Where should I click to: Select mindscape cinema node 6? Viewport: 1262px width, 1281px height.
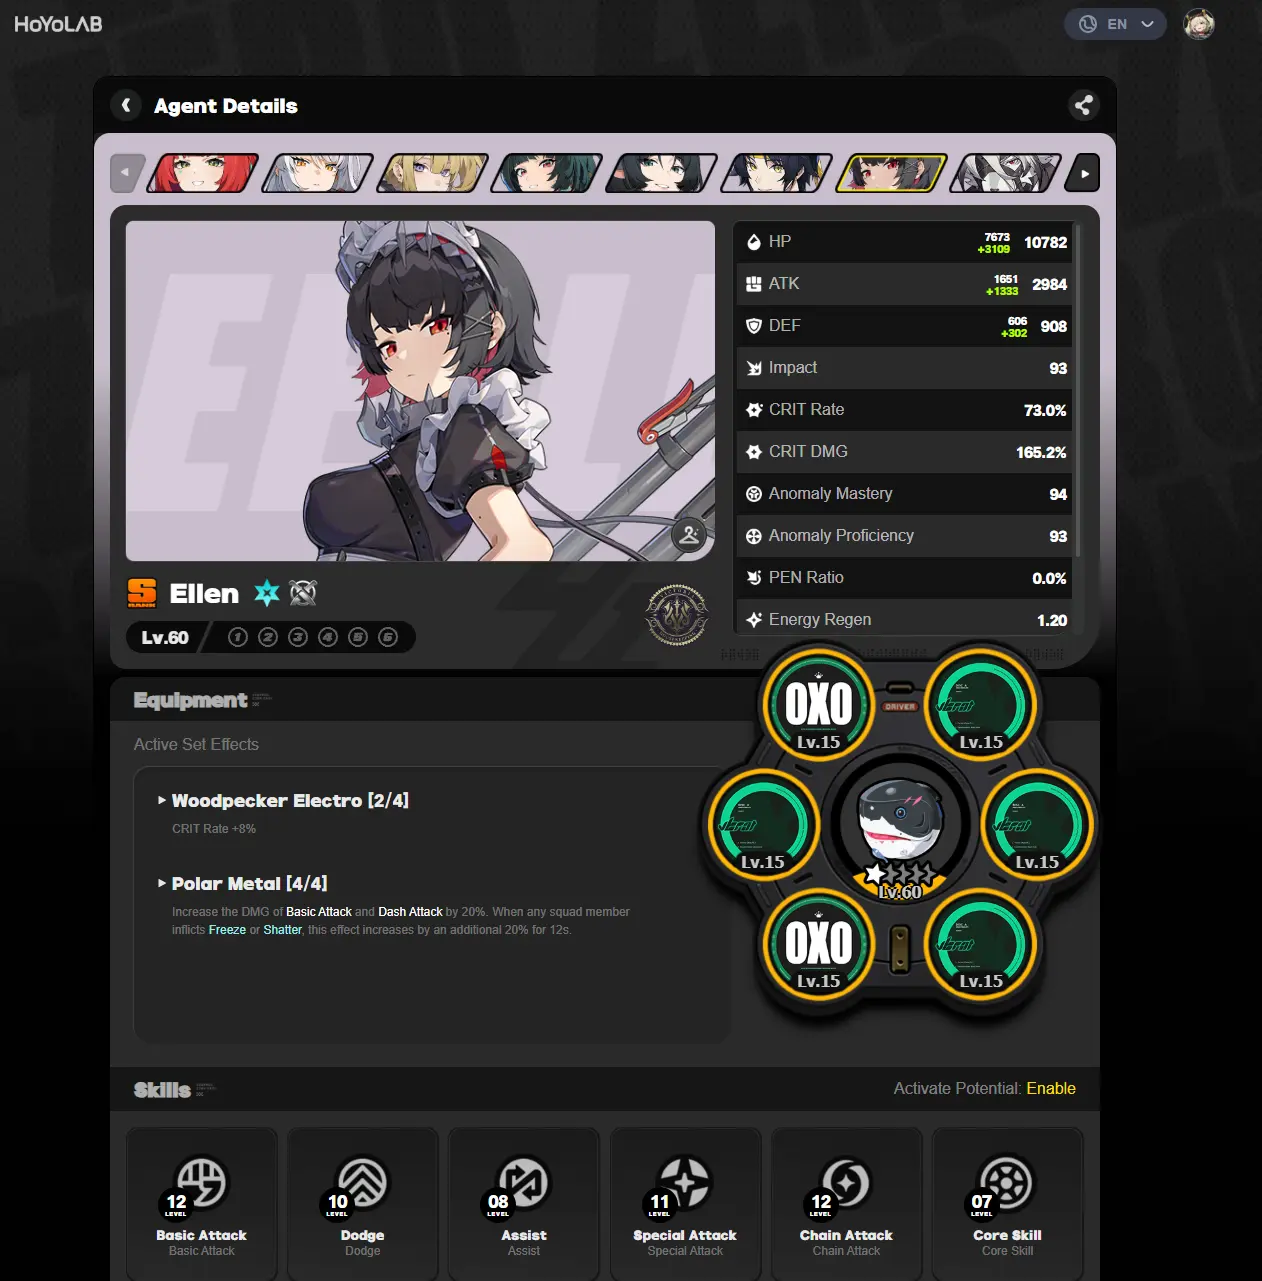[x=388, y=637]
